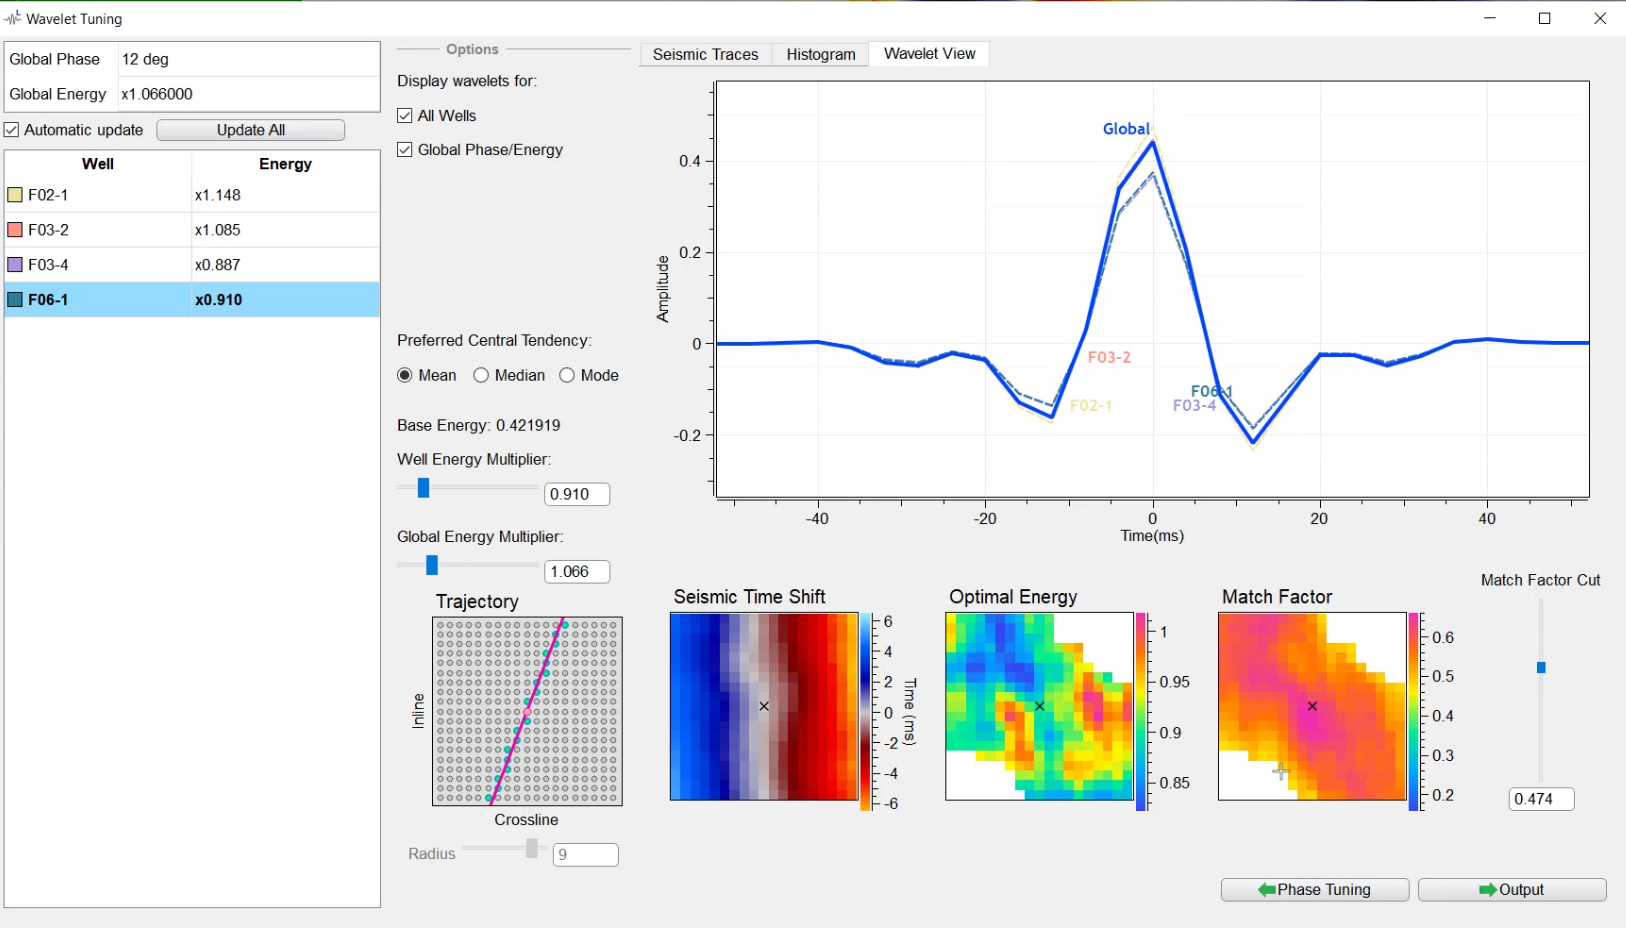Viewport: 1626px width, 928px height.
Task: Uncheck the All Wells checkbox
Action: [x=405, y=116]
